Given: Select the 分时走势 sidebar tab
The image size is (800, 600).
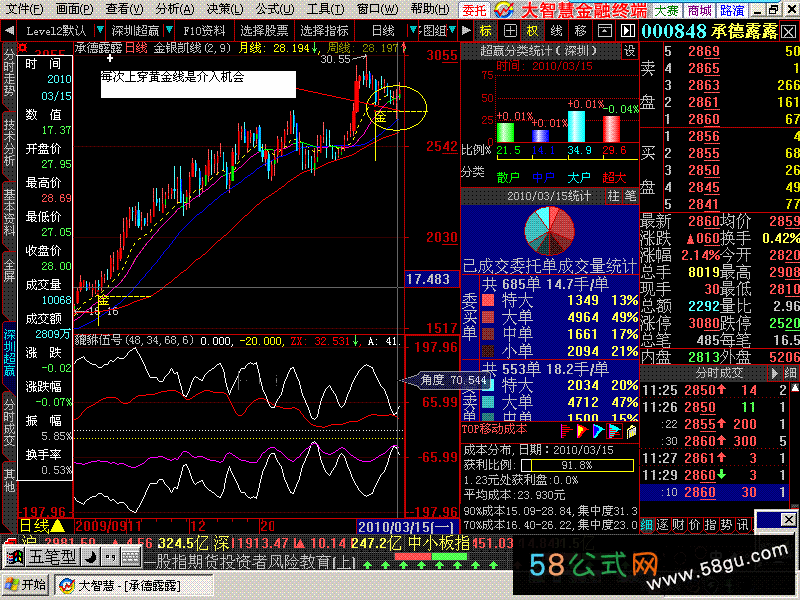Looking at the screenshot, I should [9, 72].
